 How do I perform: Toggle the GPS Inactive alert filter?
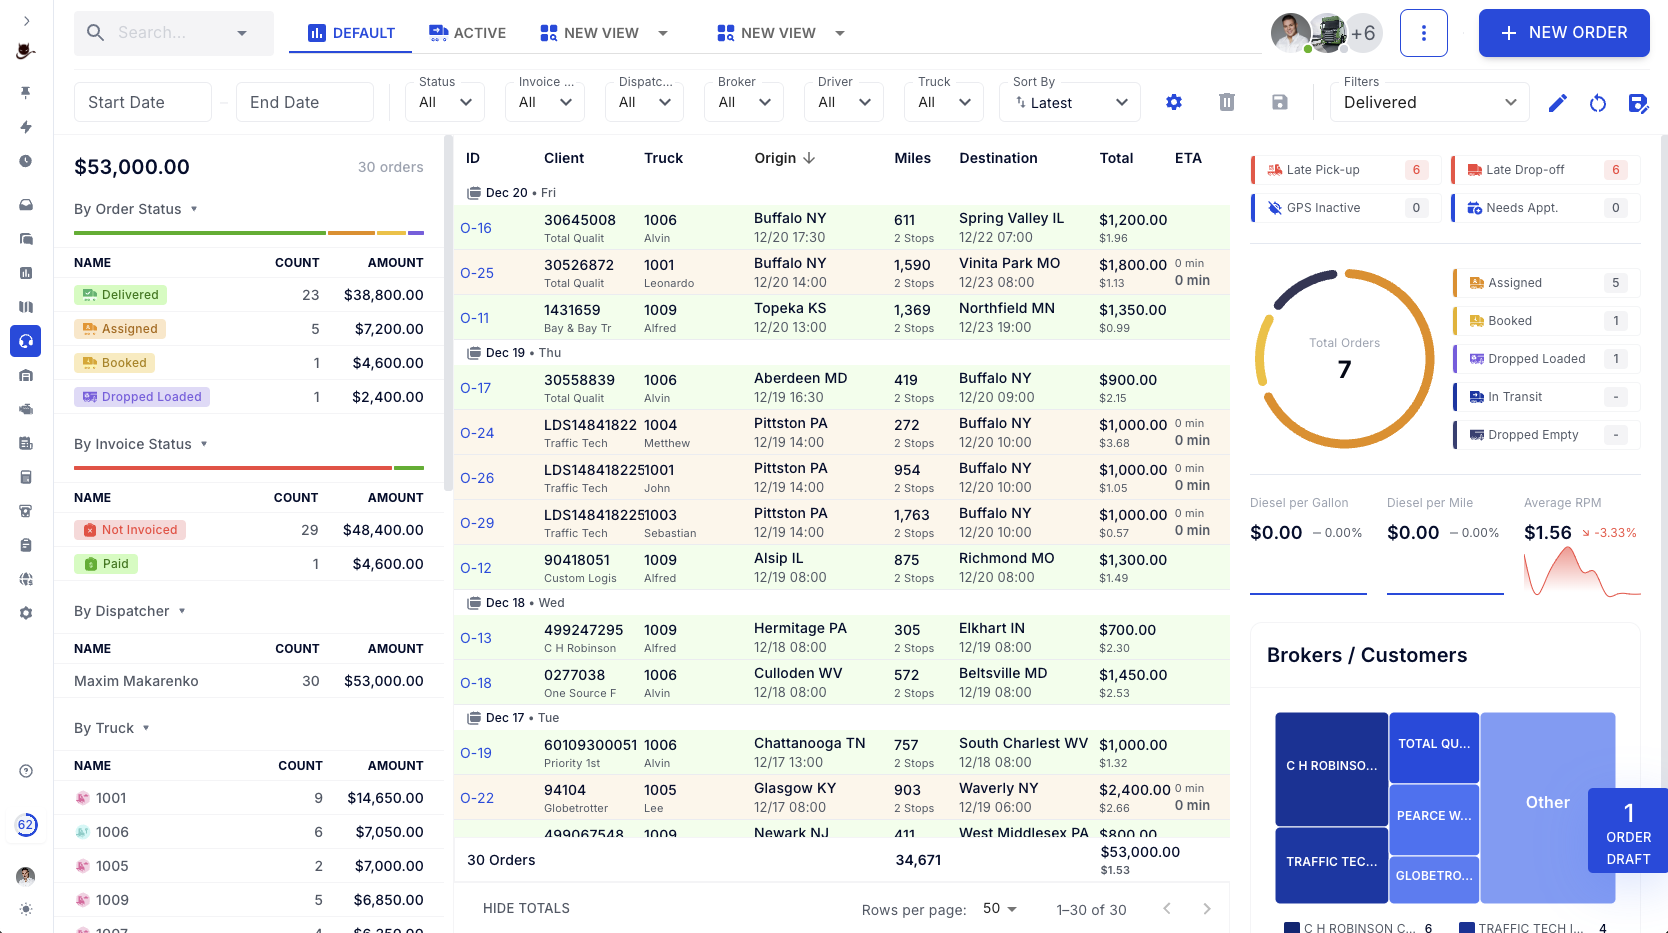1345,208
